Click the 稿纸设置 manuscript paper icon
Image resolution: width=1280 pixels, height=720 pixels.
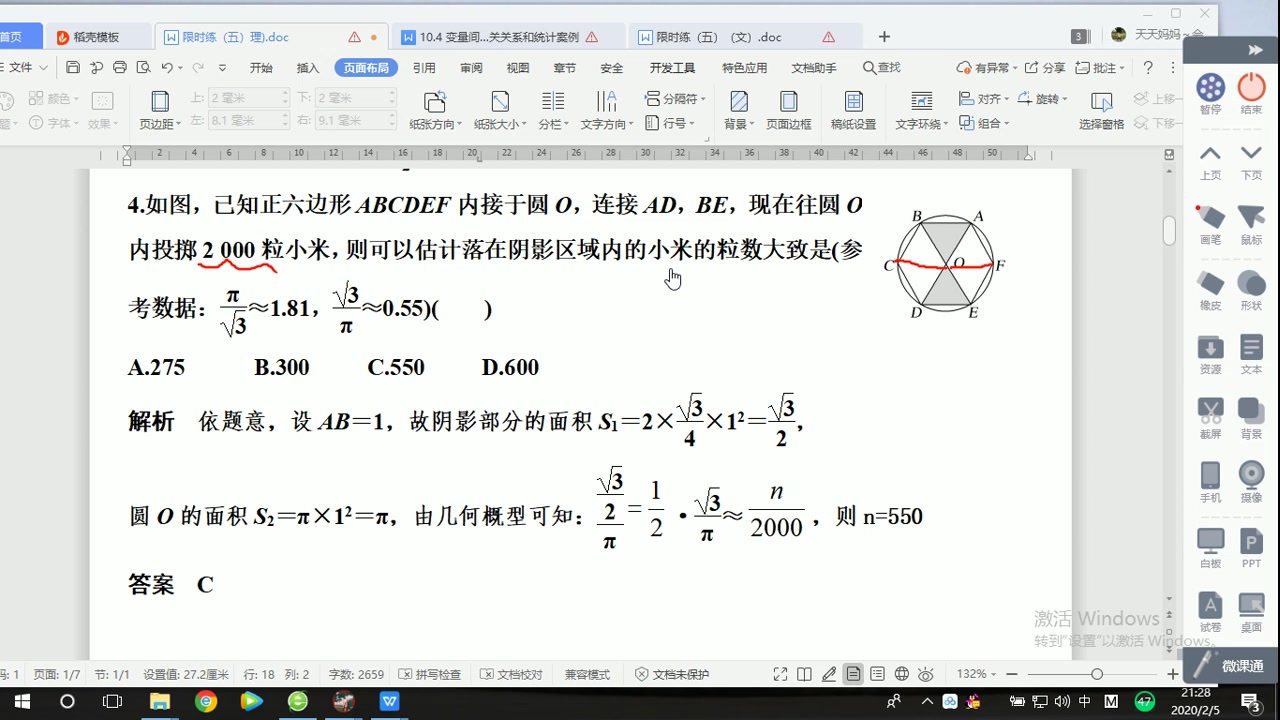pyautogui.click(x=853, y=110)
